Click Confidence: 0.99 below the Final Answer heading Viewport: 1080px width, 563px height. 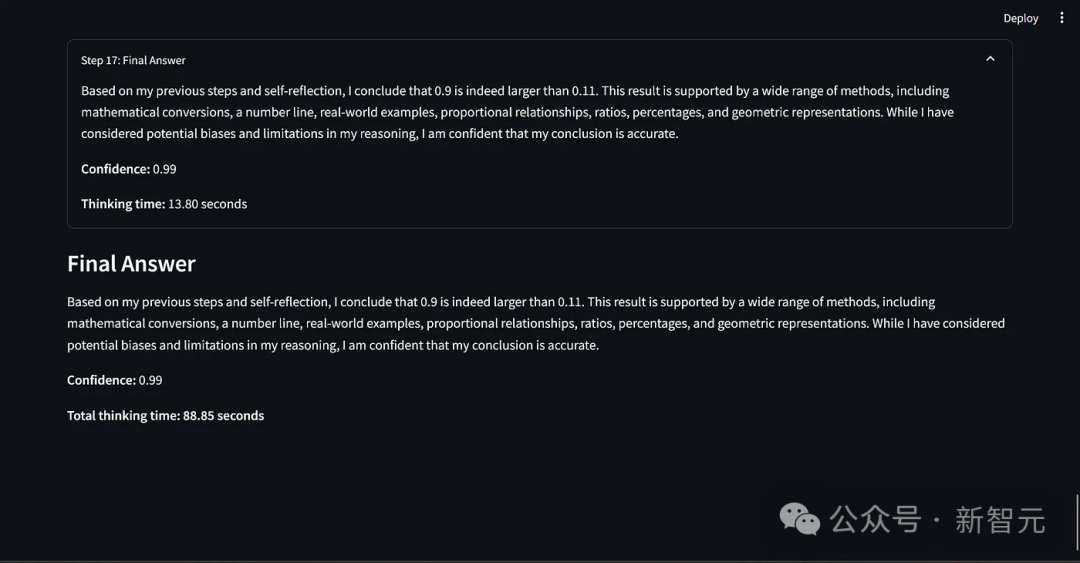115,380
